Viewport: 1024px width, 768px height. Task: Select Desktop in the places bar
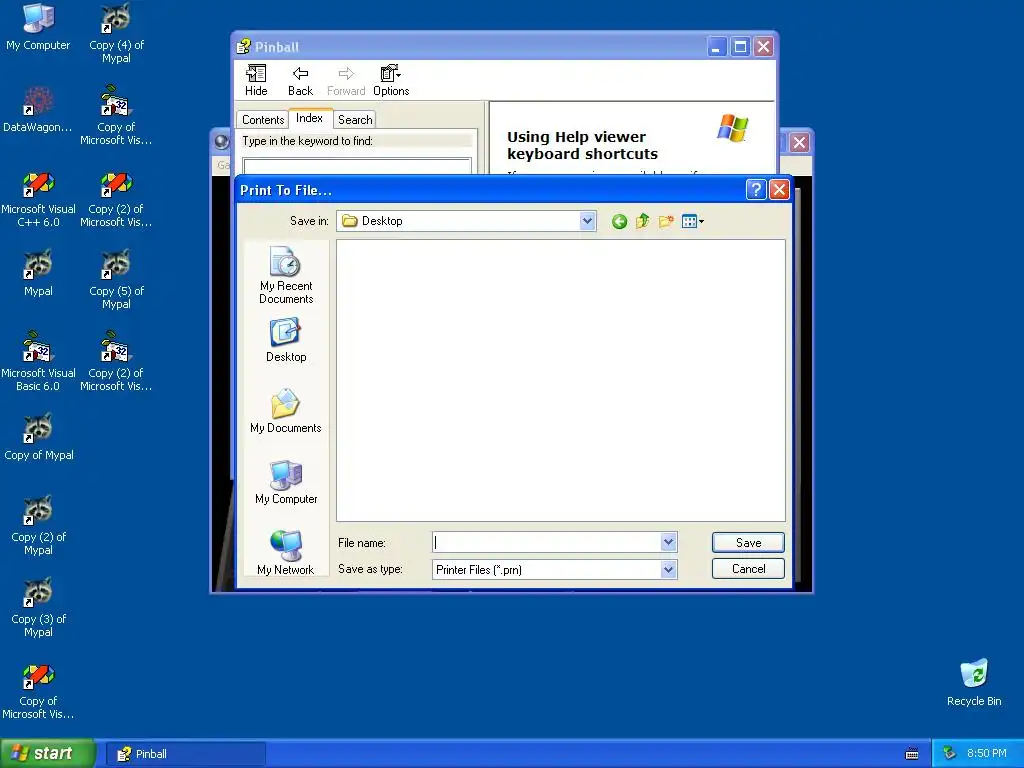(x=286, y=340)
